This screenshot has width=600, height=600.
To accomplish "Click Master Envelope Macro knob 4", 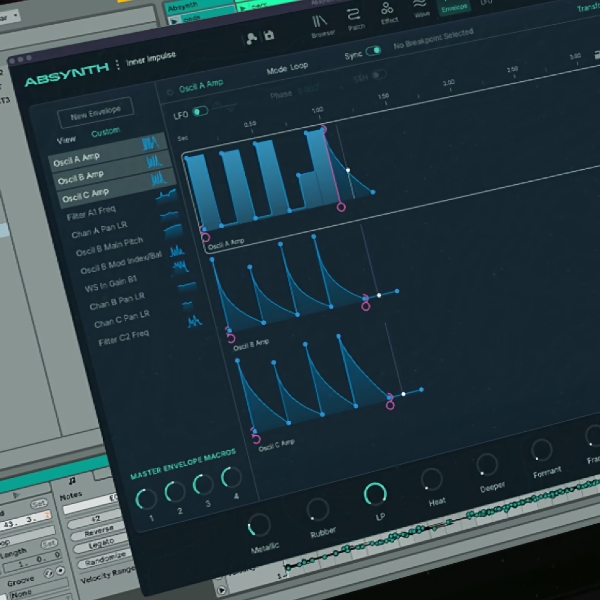I will point(232,477).
